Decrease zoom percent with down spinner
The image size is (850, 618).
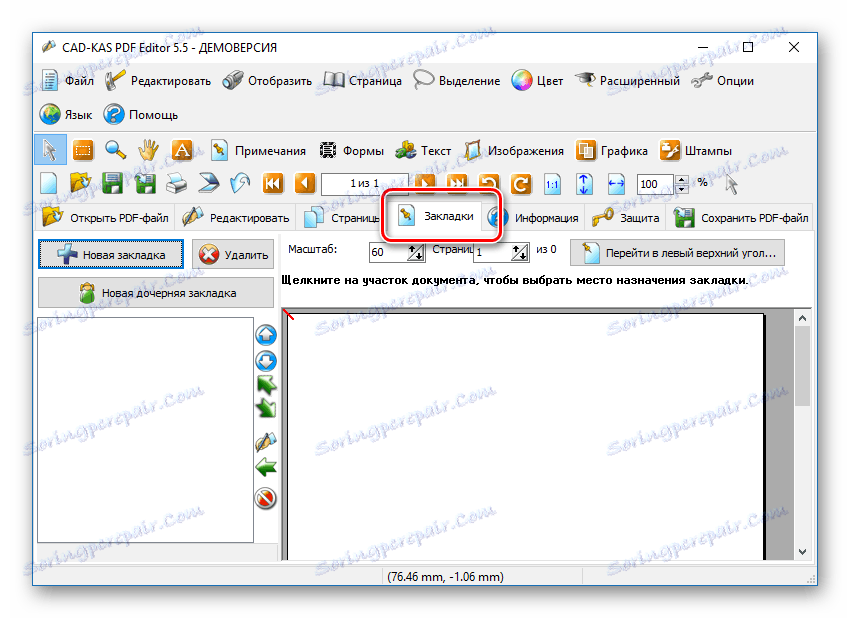click(x=682, y=189)
